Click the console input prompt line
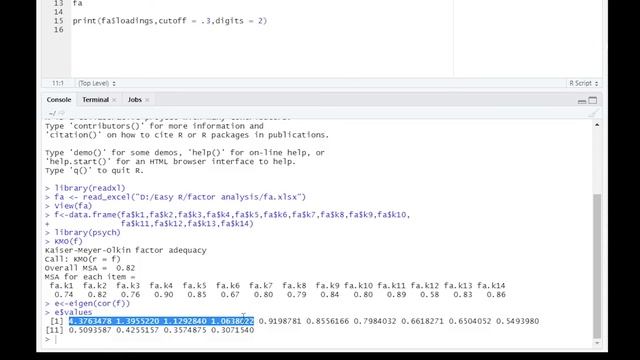The width and height of the screenshot is (640, 360). click(x=318, y=339)
